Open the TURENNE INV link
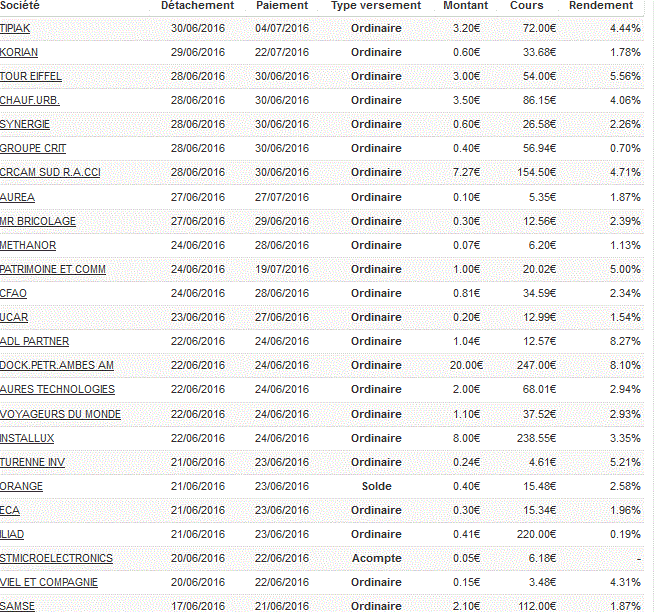Viewport: 663px width, 612px height. 32,463
